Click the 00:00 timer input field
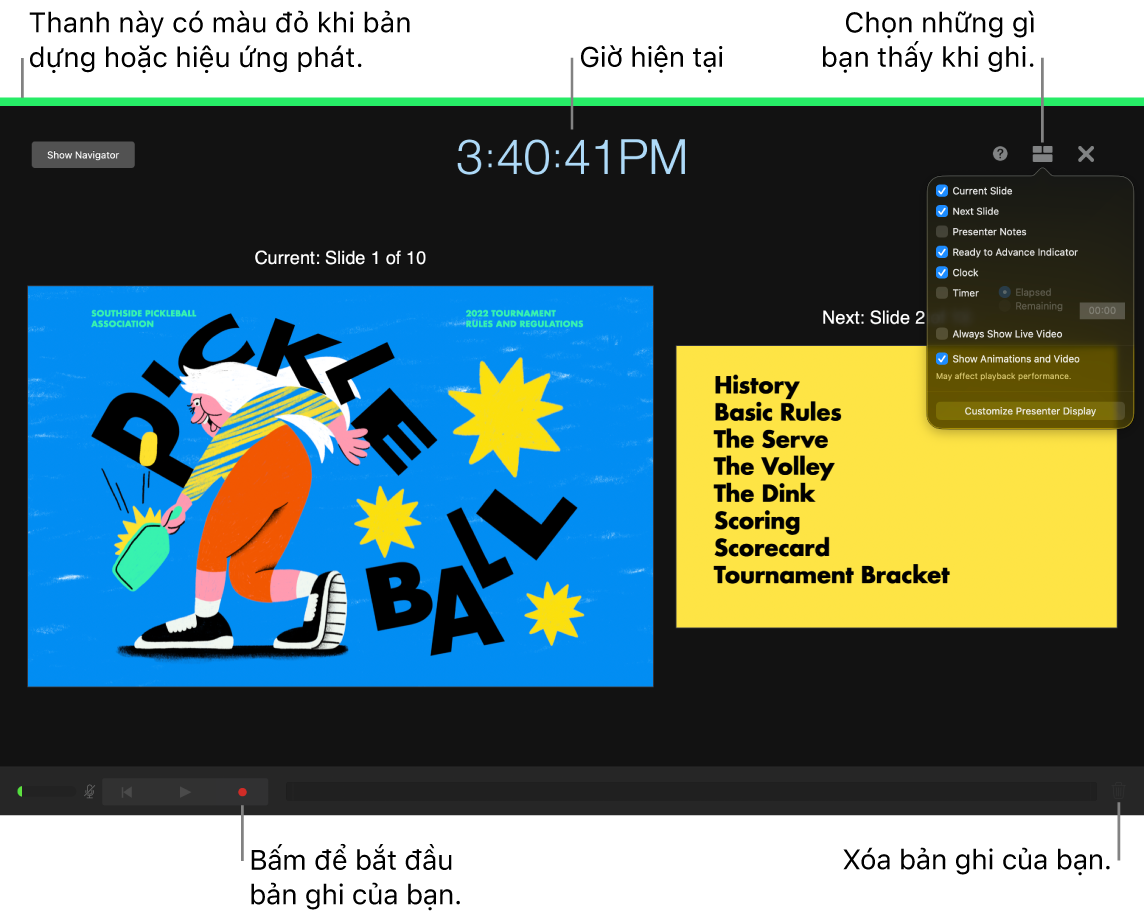This screenshot has width=1144, height=923. [x=1102, y=310]
